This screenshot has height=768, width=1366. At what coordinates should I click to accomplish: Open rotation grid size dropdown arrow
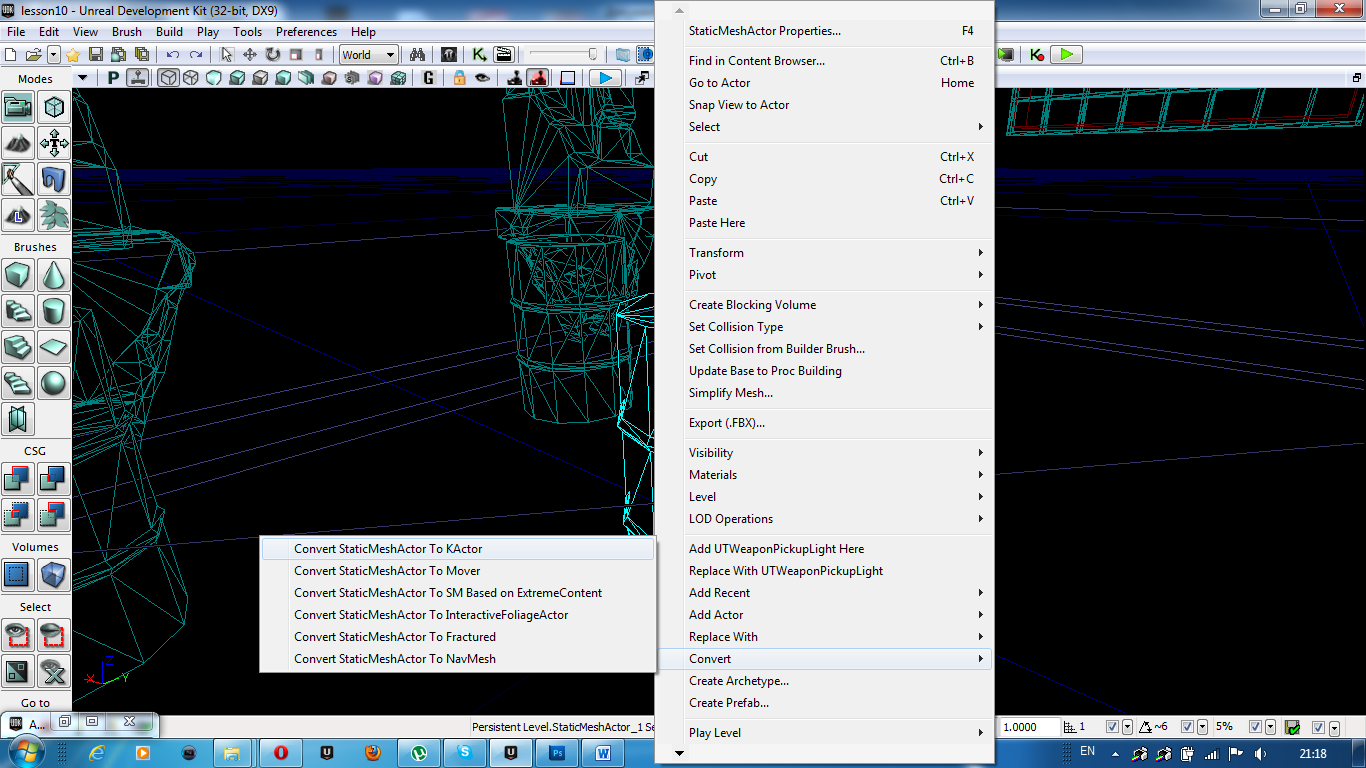(1202, 727)
